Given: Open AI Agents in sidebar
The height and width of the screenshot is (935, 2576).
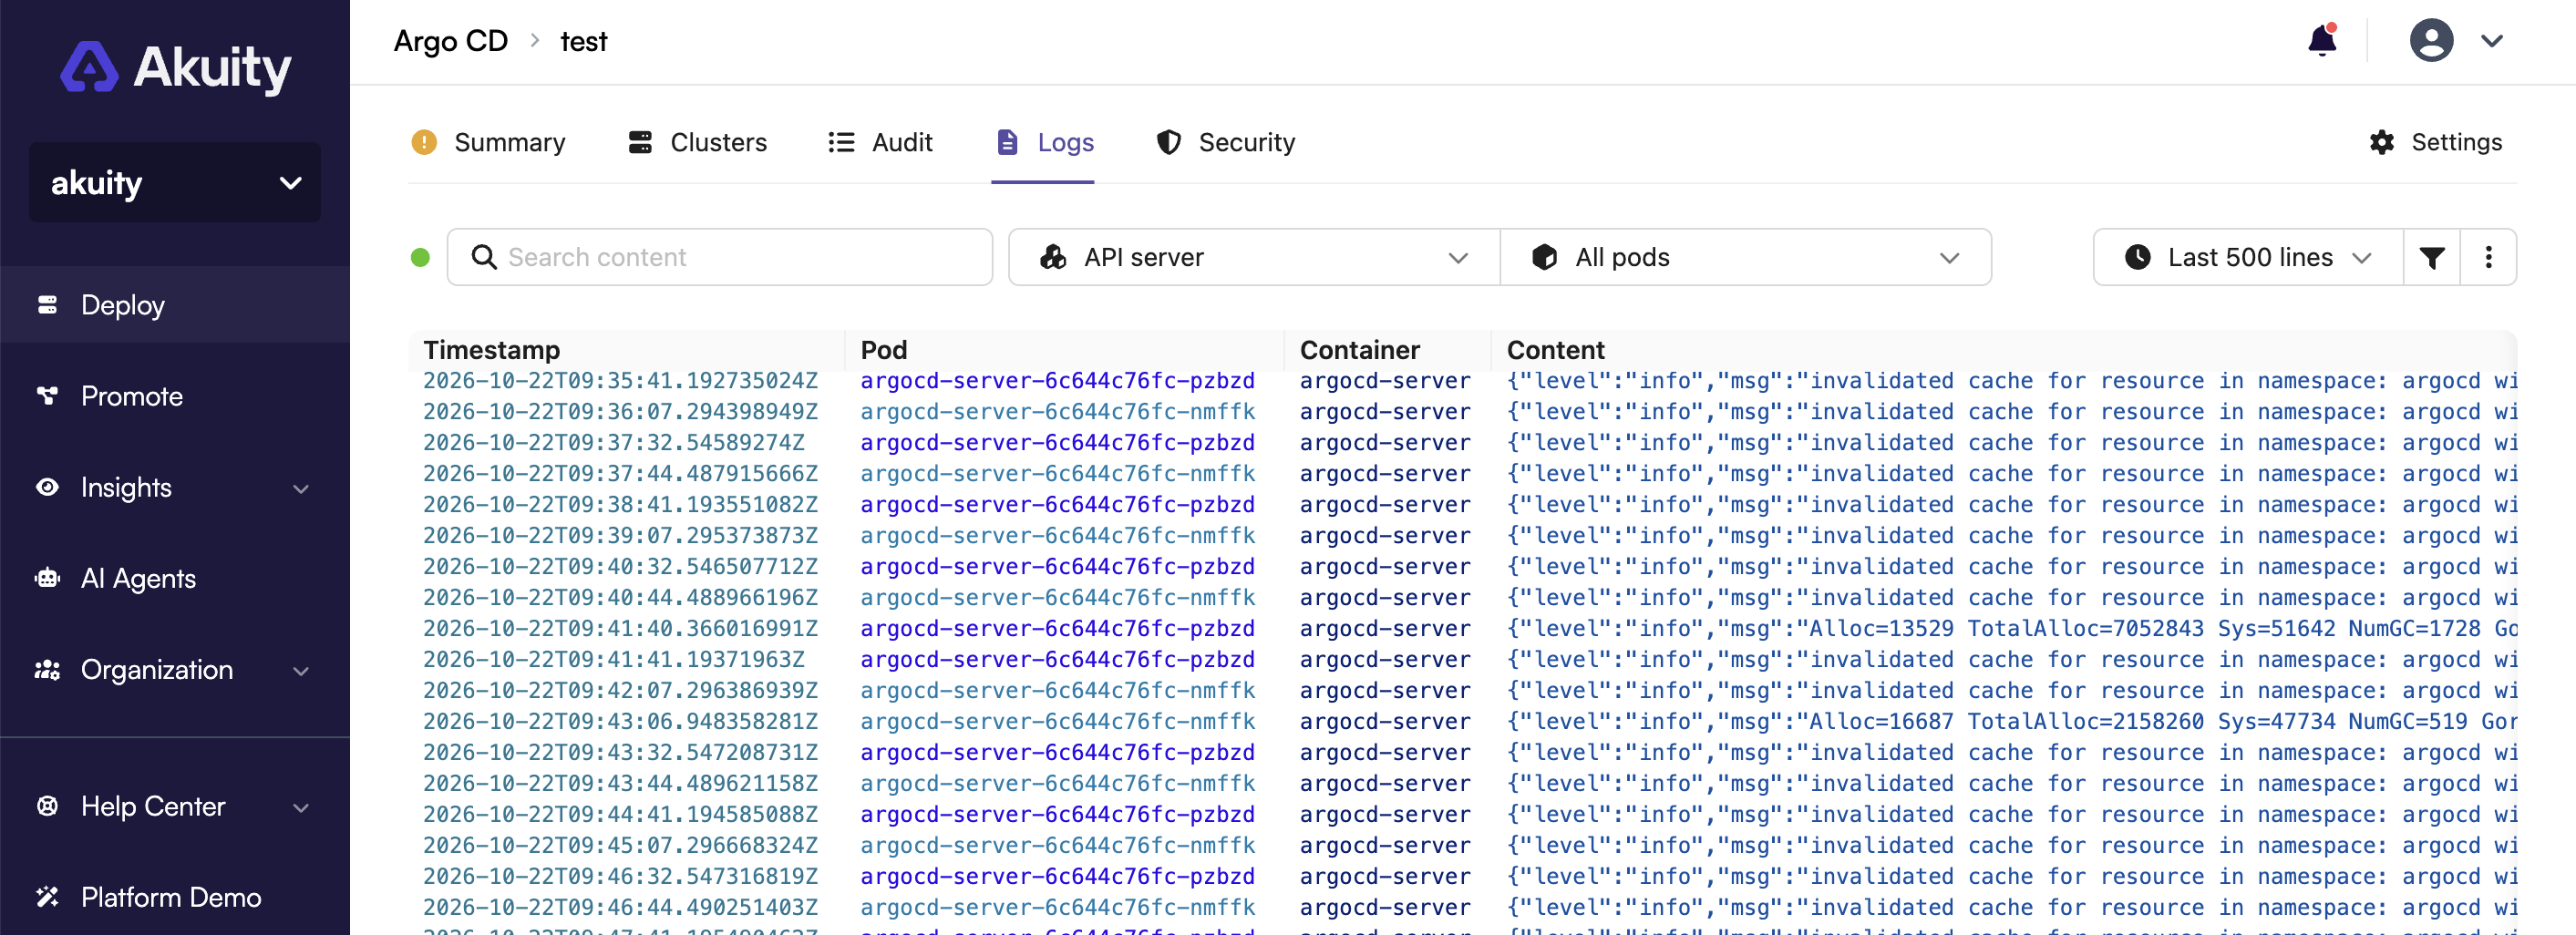Looking at the screenshot, I should click(x=175, y=578).
